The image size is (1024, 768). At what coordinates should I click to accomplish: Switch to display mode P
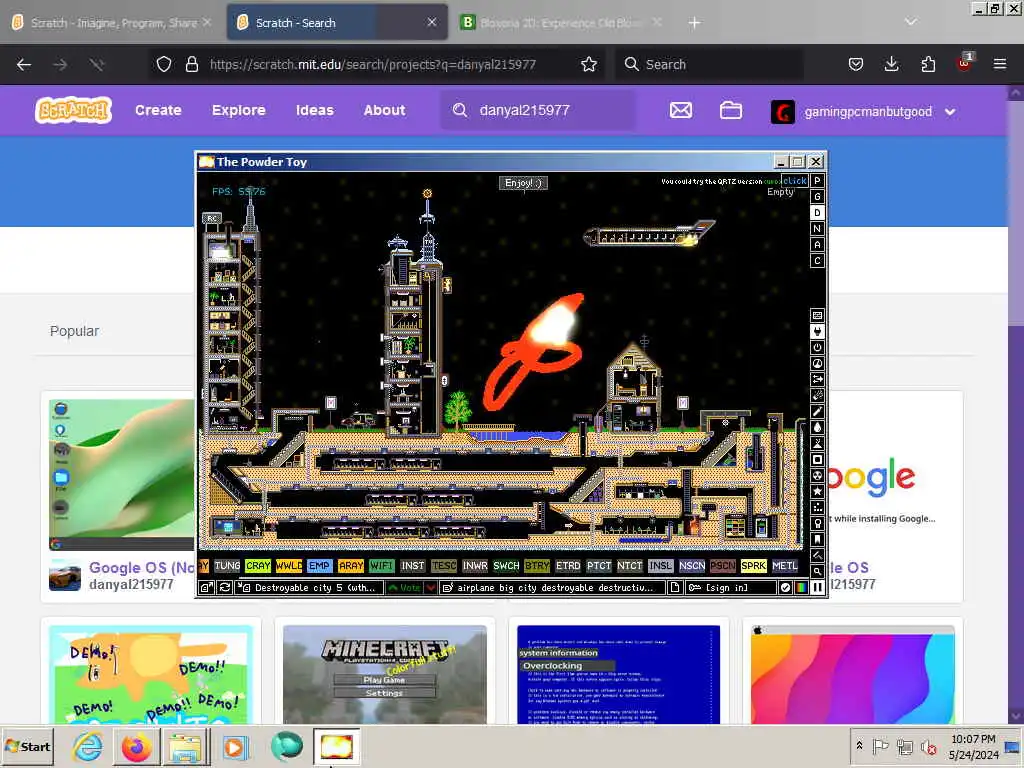point(817,180)
